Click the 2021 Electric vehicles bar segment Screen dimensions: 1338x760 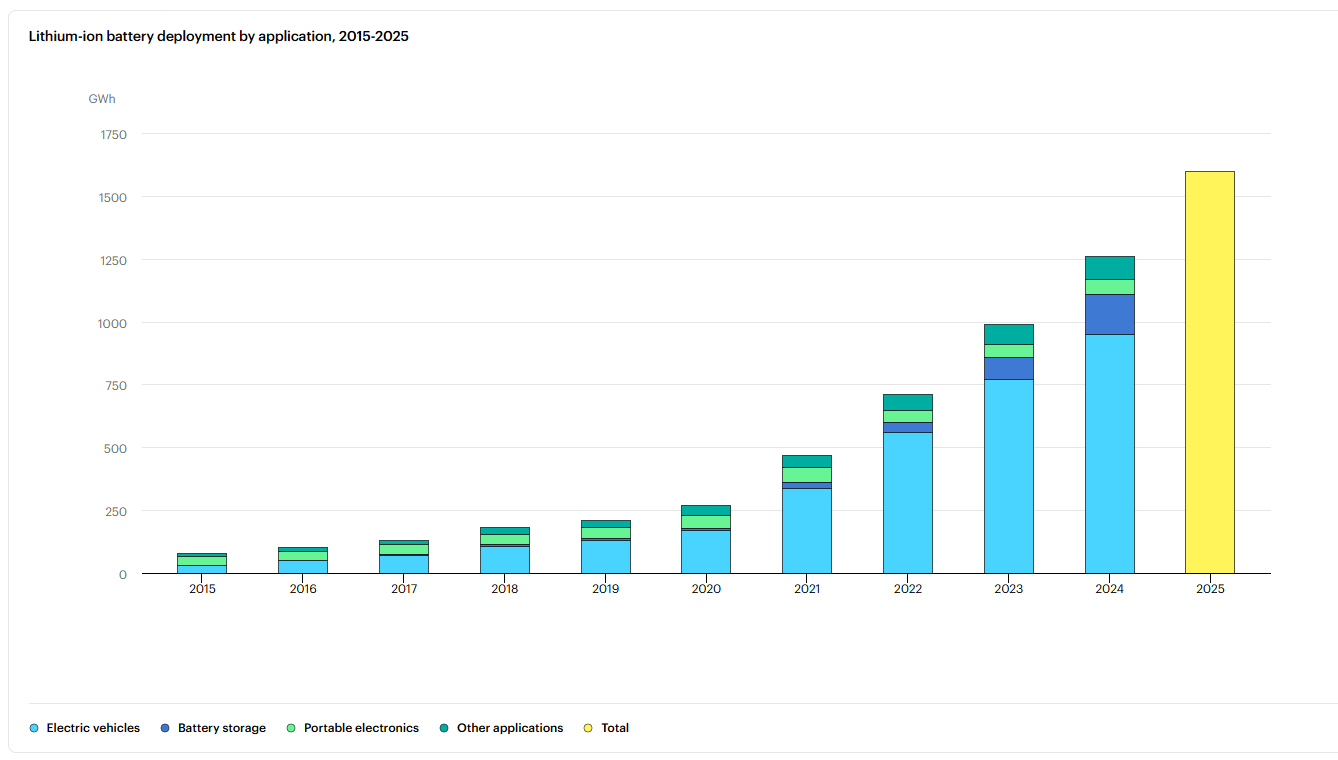(807, 531)
